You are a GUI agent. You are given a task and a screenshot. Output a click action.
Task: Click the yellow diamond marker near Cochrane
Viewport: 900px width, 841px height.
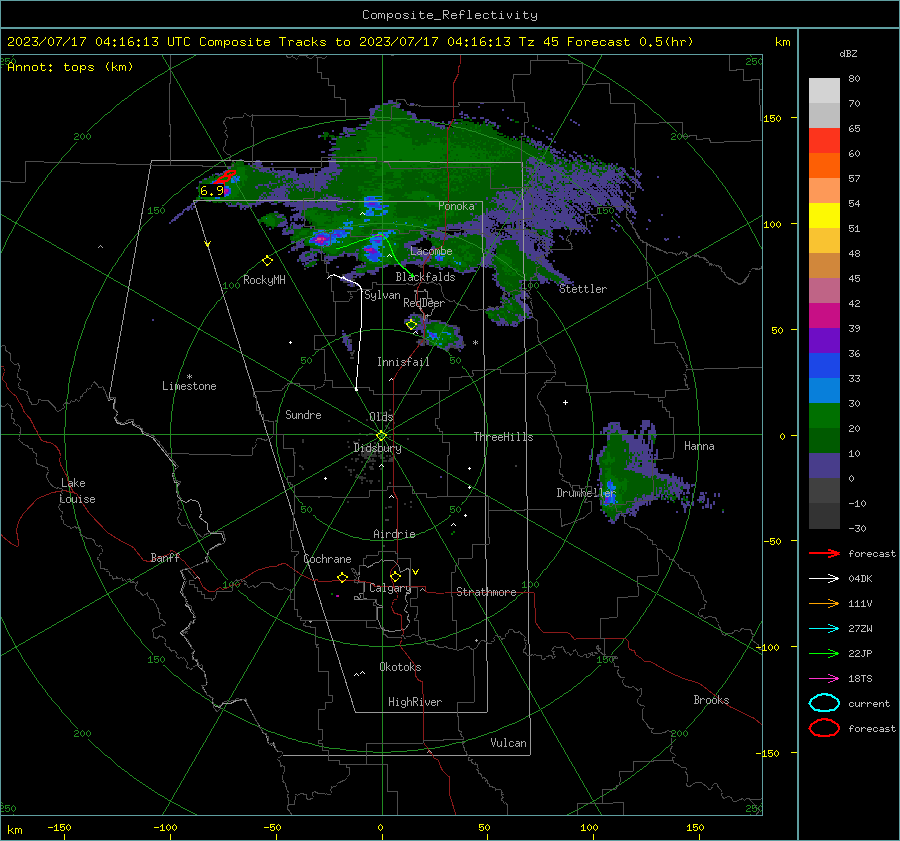(343, 577)
